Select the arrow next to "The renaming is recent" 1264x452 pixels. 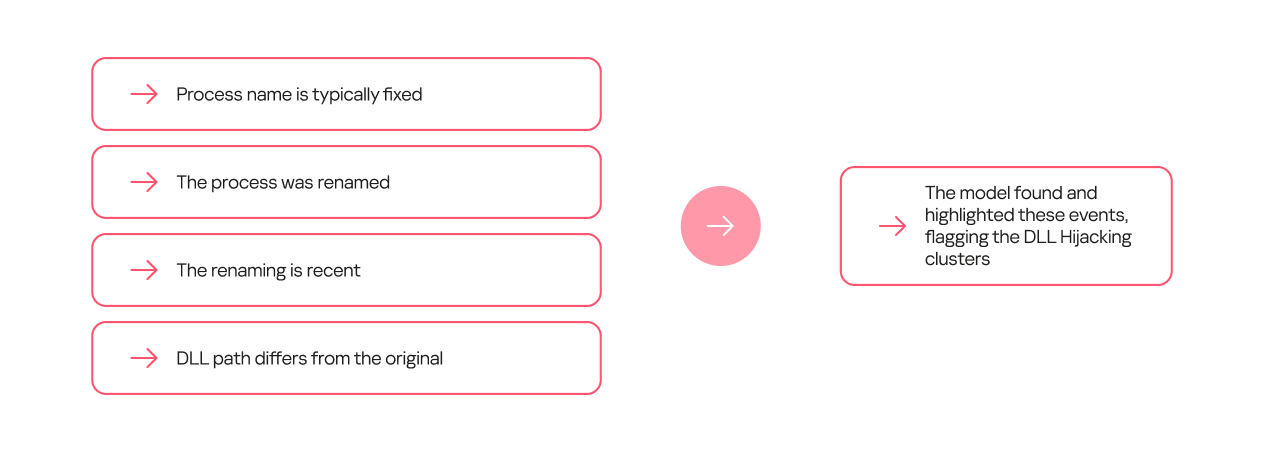[x=144, y=270]
